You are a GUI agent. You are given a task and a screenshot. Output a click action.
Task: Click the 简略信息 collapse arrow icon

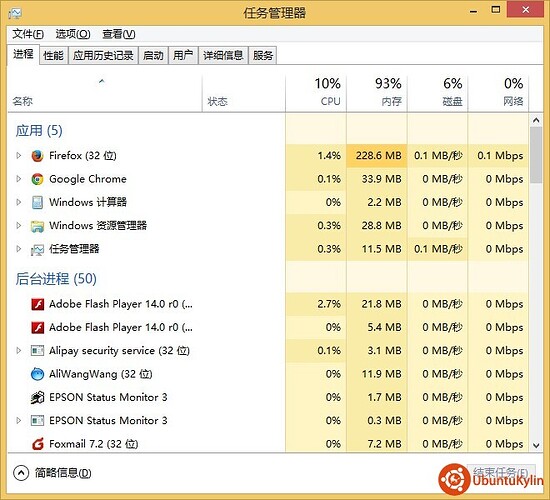[21, 473]
